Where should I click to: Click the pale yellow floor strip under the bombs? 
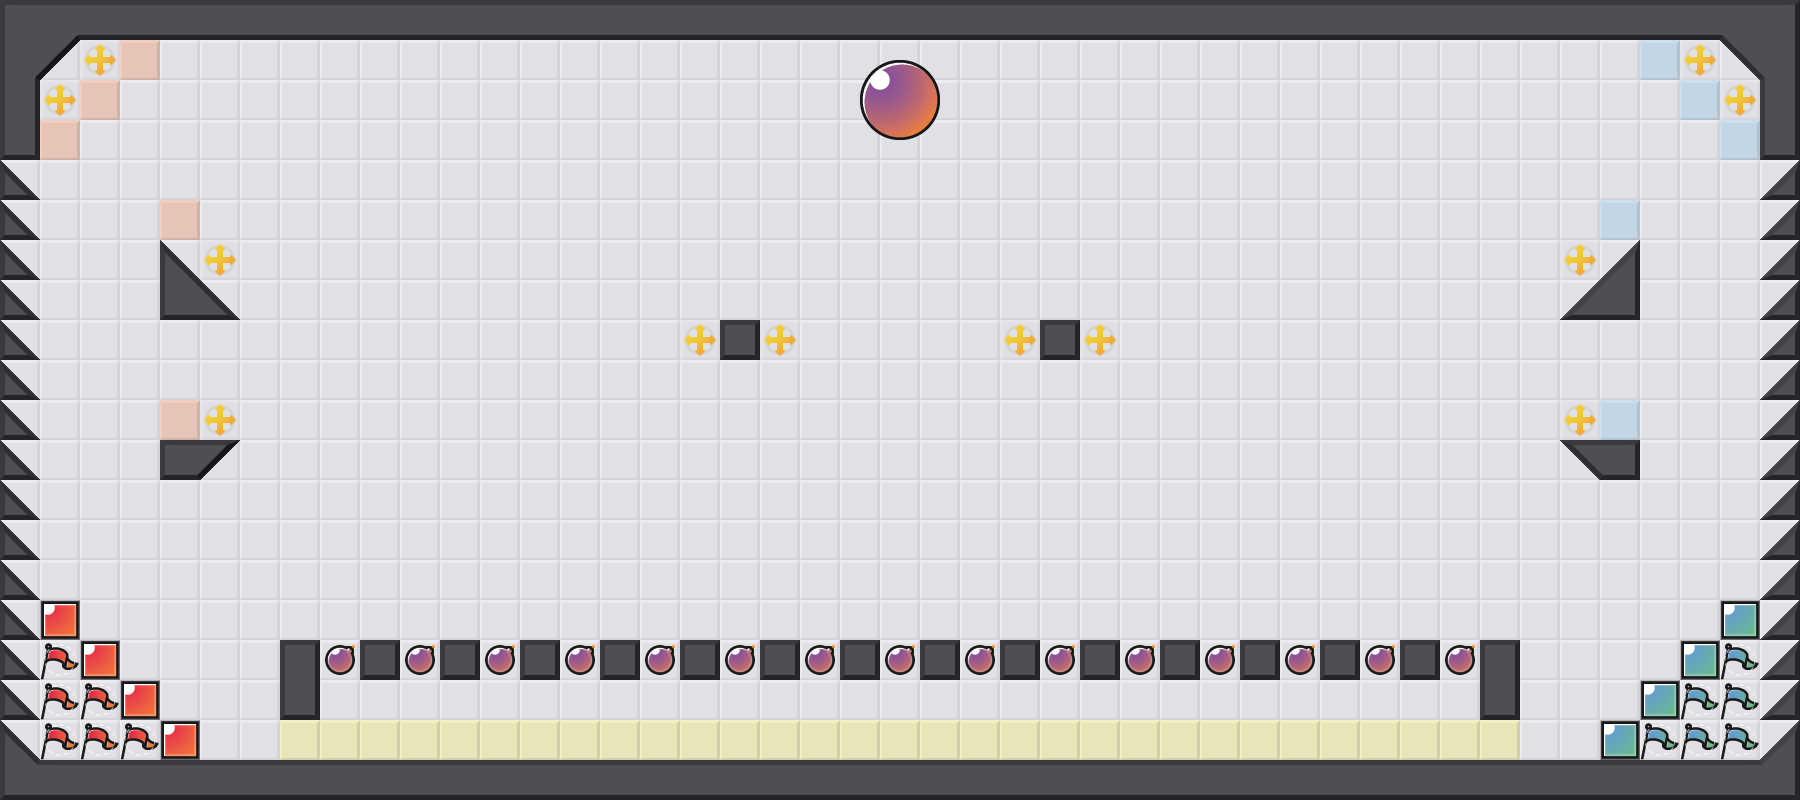pos(900,740)
